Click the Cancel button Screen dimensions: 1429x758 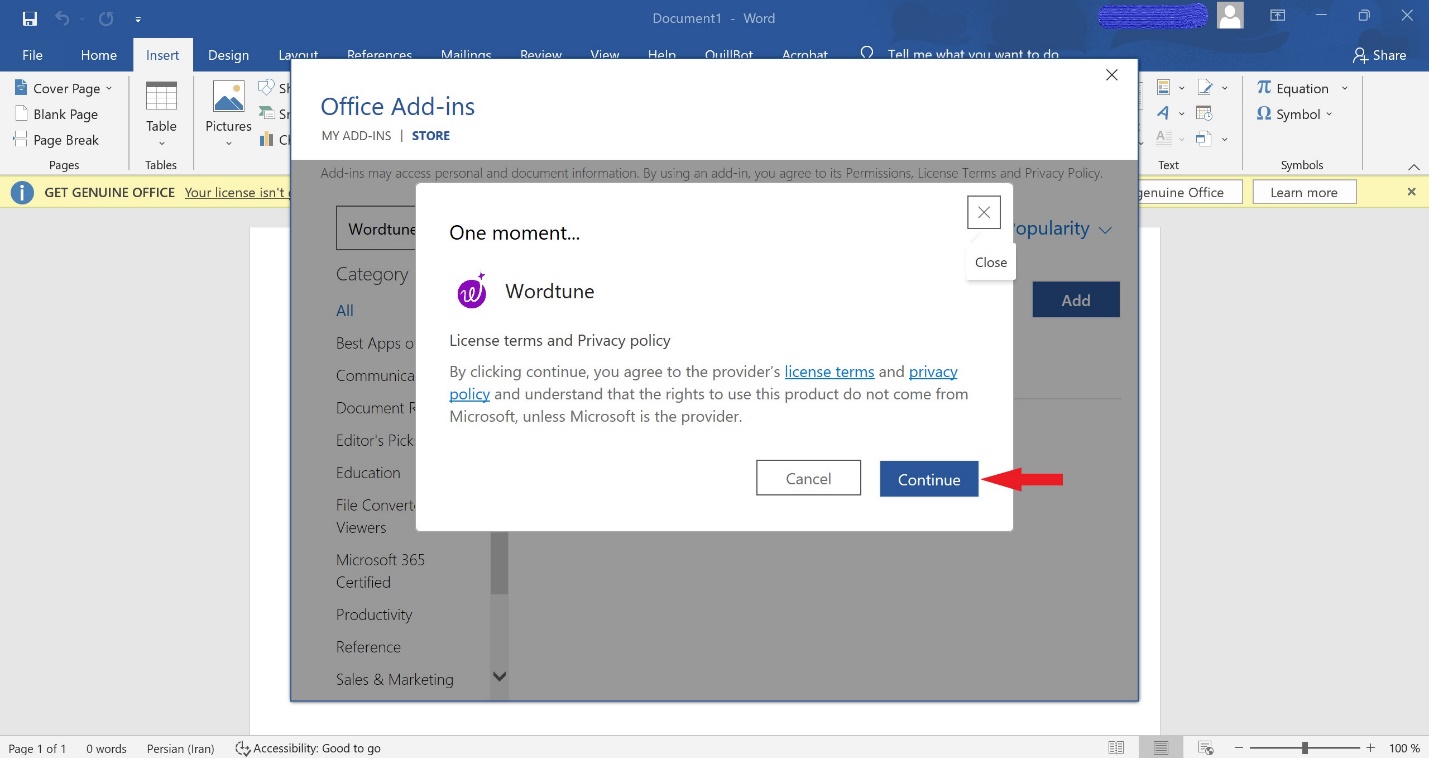pyautogui.click(x=808, y=478)
